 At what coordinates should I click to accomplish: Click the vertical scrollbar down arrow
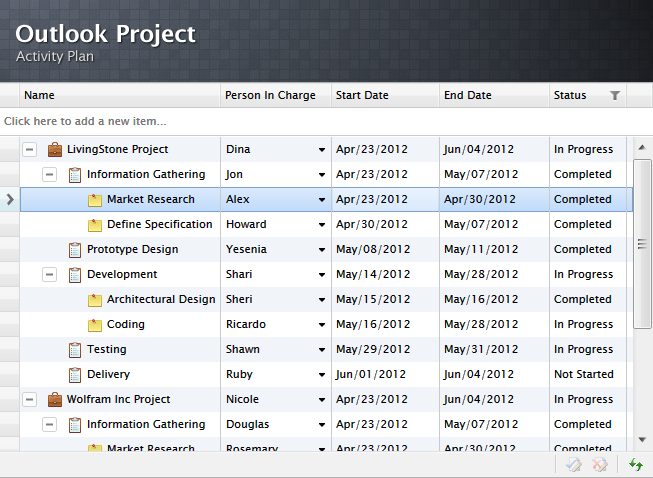pyautogui.click(x=642, y=439)
